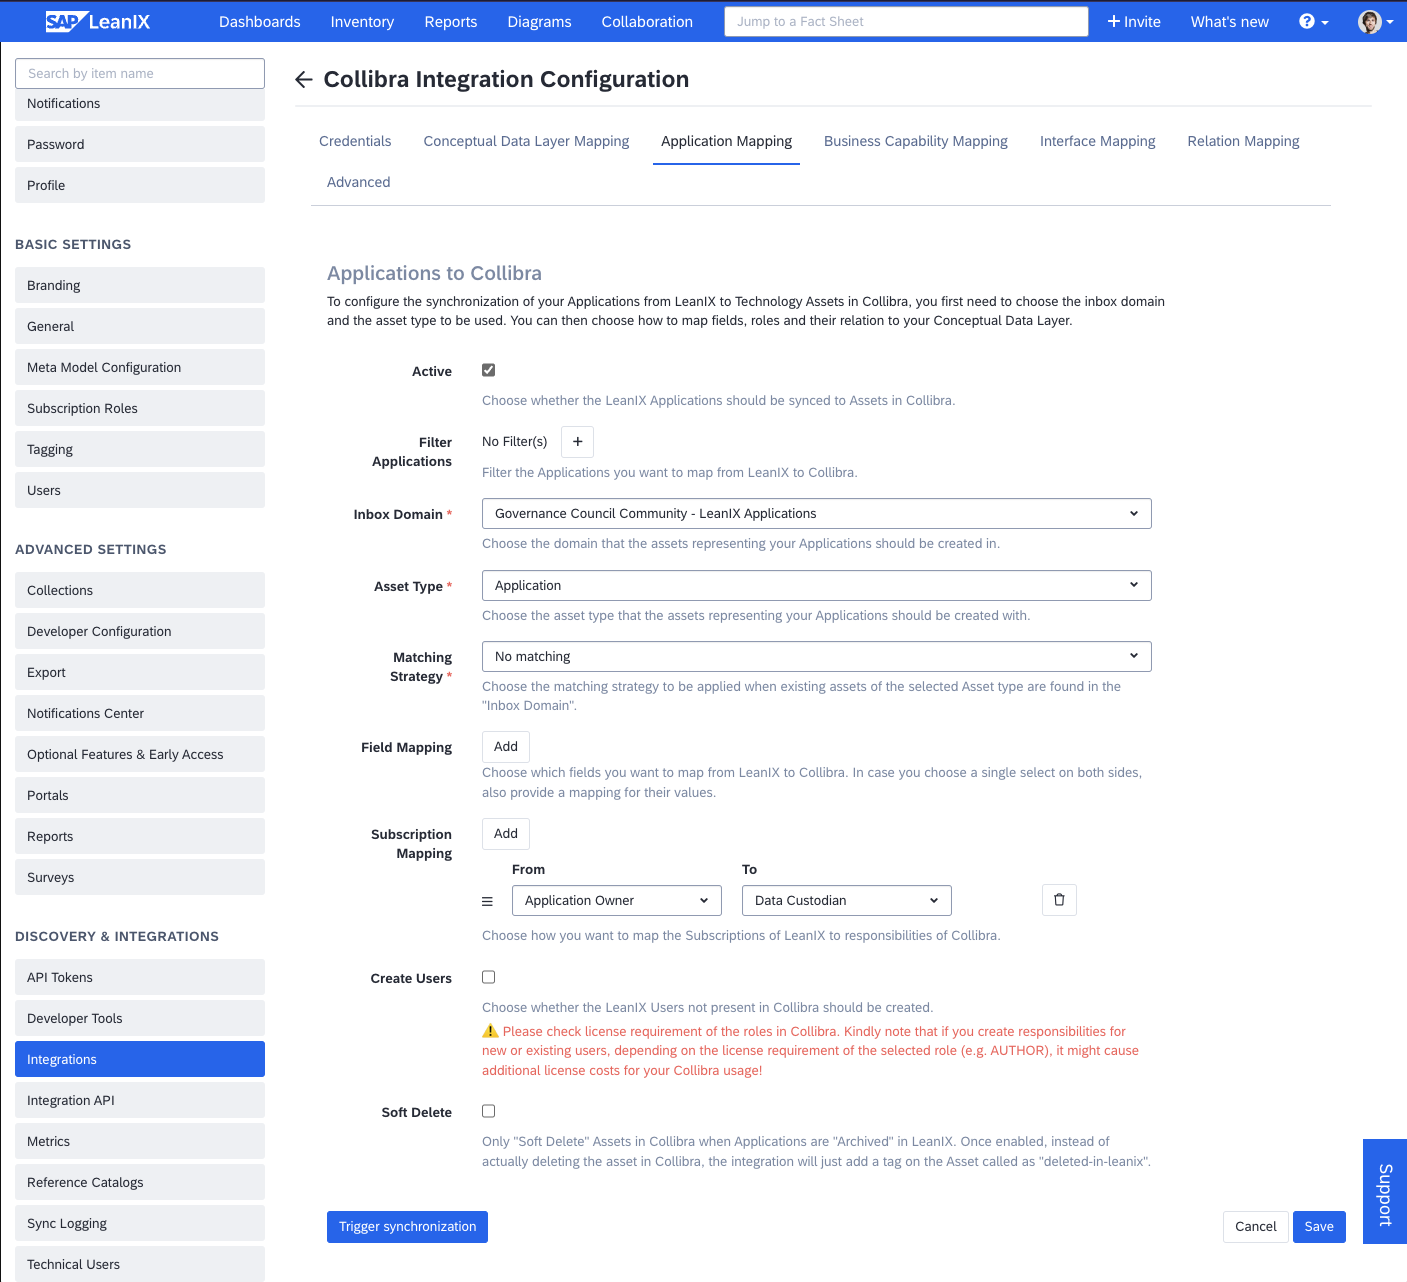
Task: Open Inventory in the top navigation
Action: [x=362, y=22]
